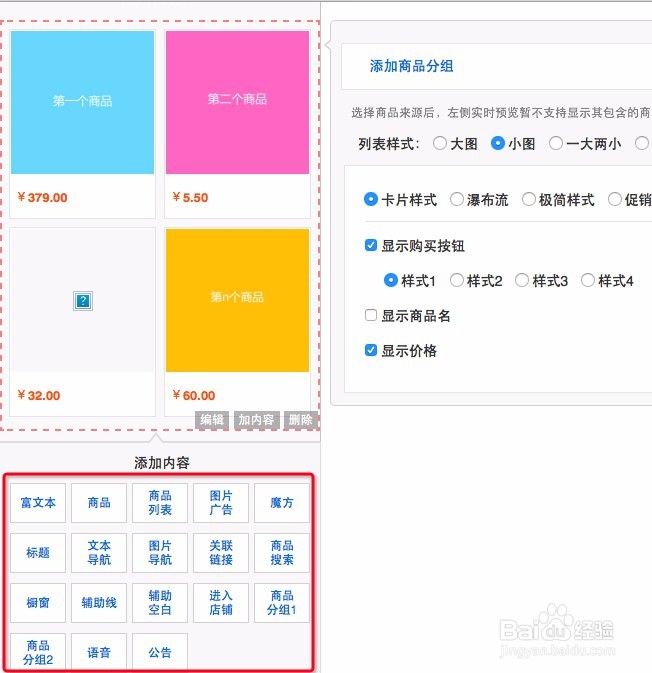Viewport: 652px width, 673px height.
Task: Add a 富文本 content block
Action: pyautogui.click(x=38, y=503)
